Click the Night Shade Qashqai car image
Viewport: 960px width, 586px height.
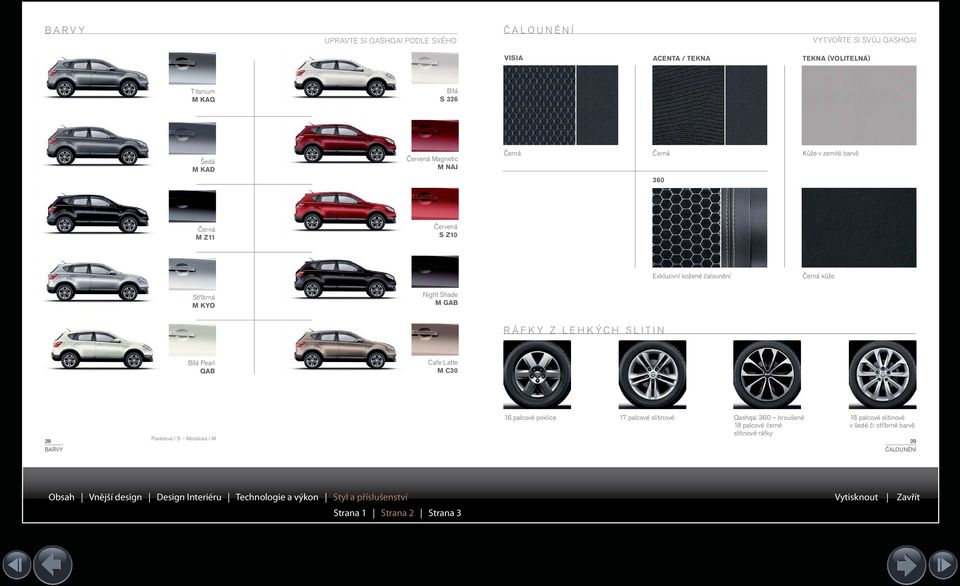tap(345, 279)
